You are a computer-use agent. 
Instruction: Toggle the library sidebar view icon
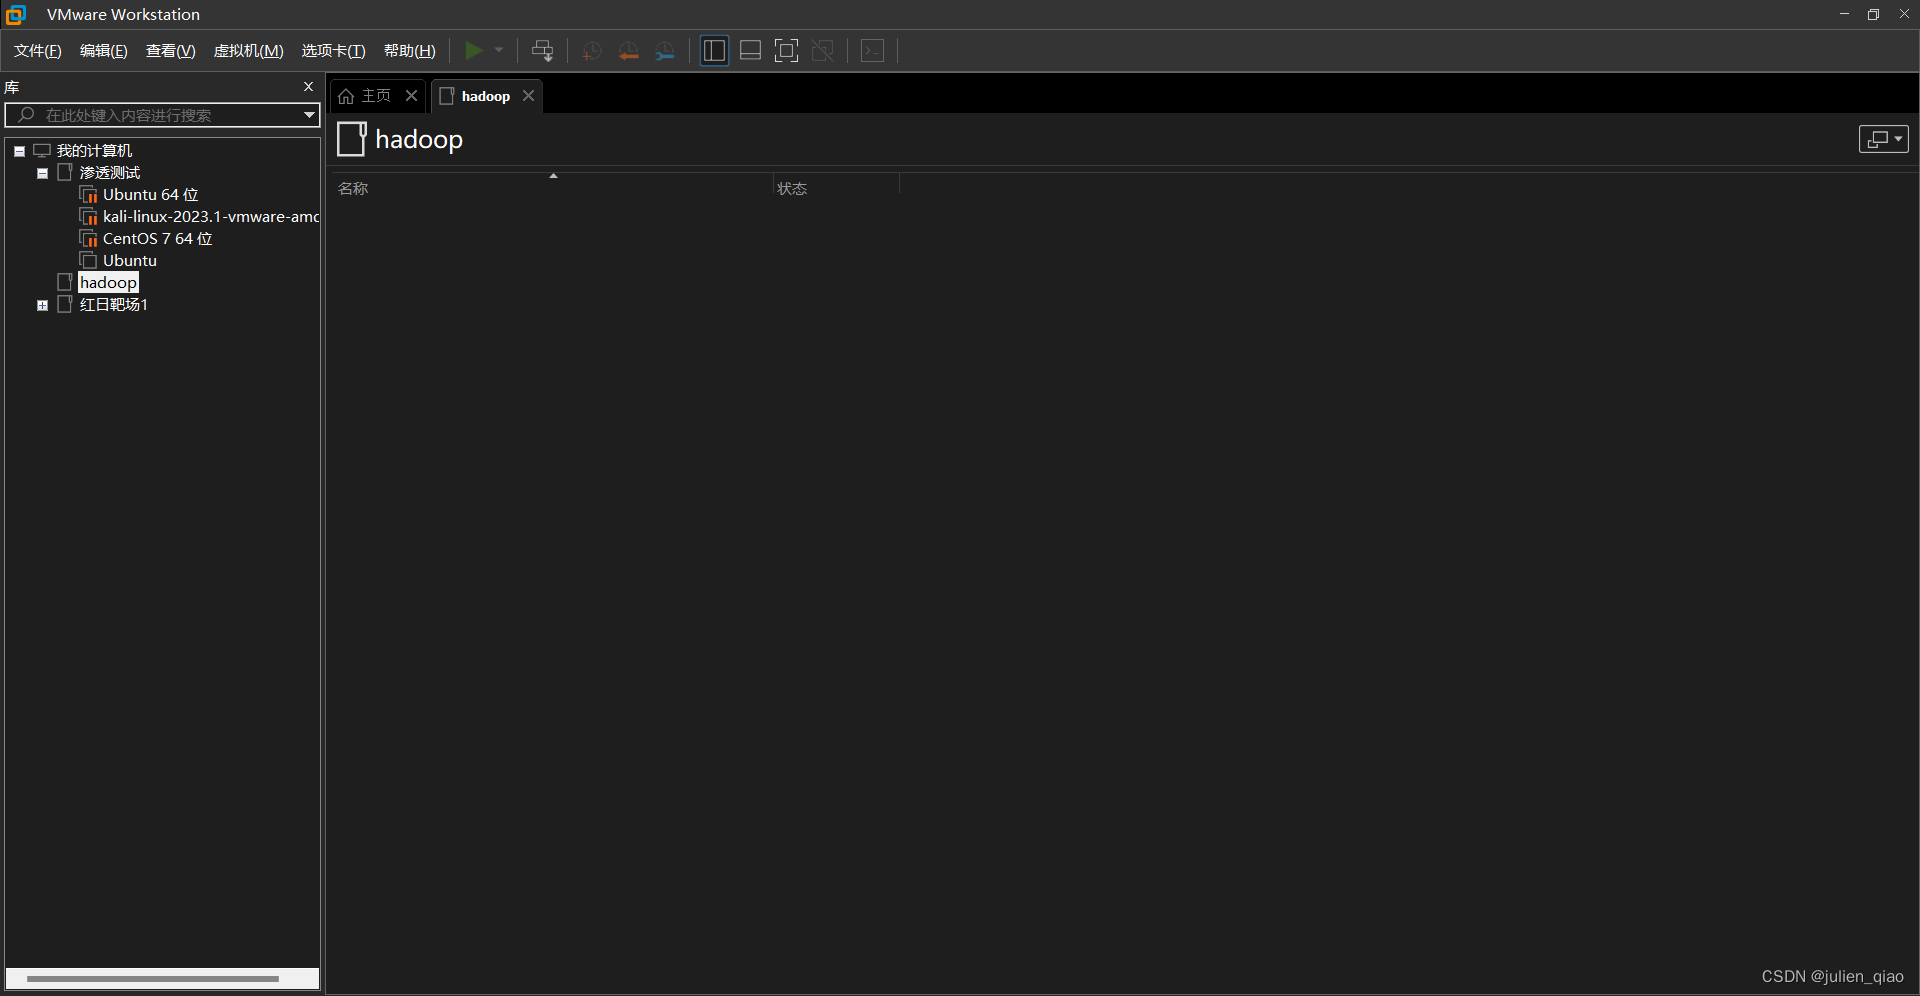(x=714, y=51)
